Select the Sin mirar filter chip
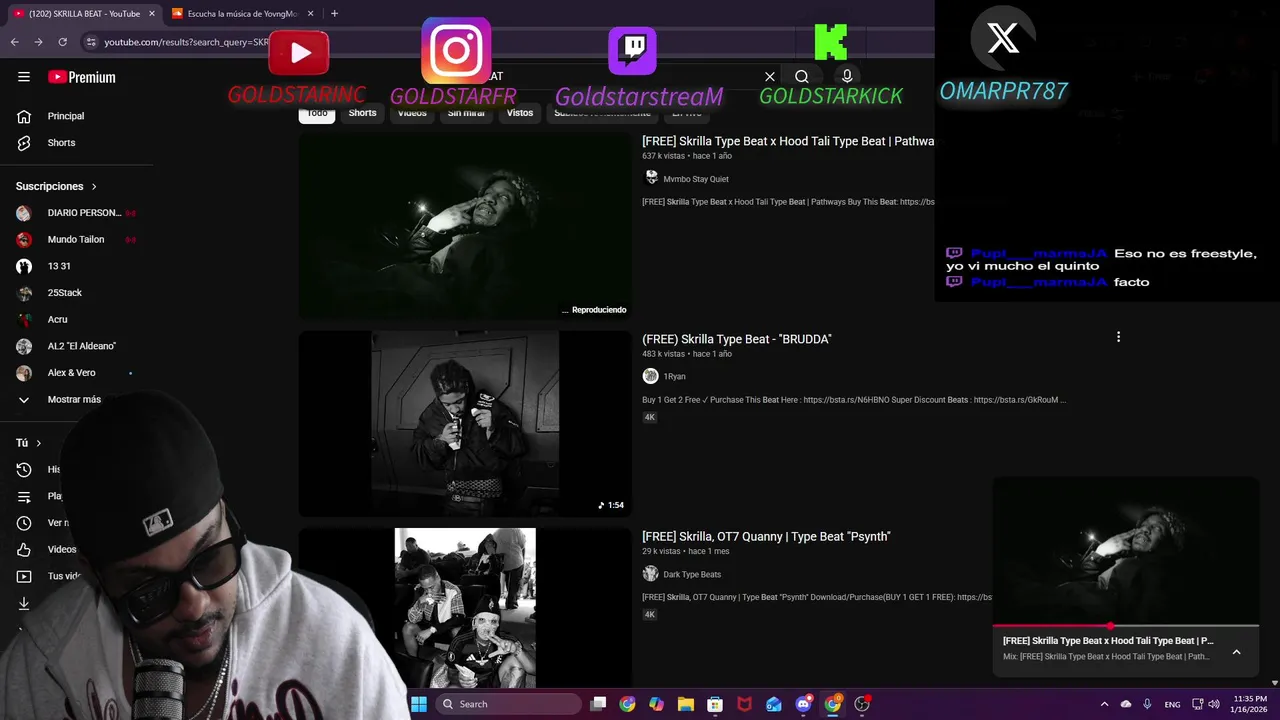 click(466, 113)
